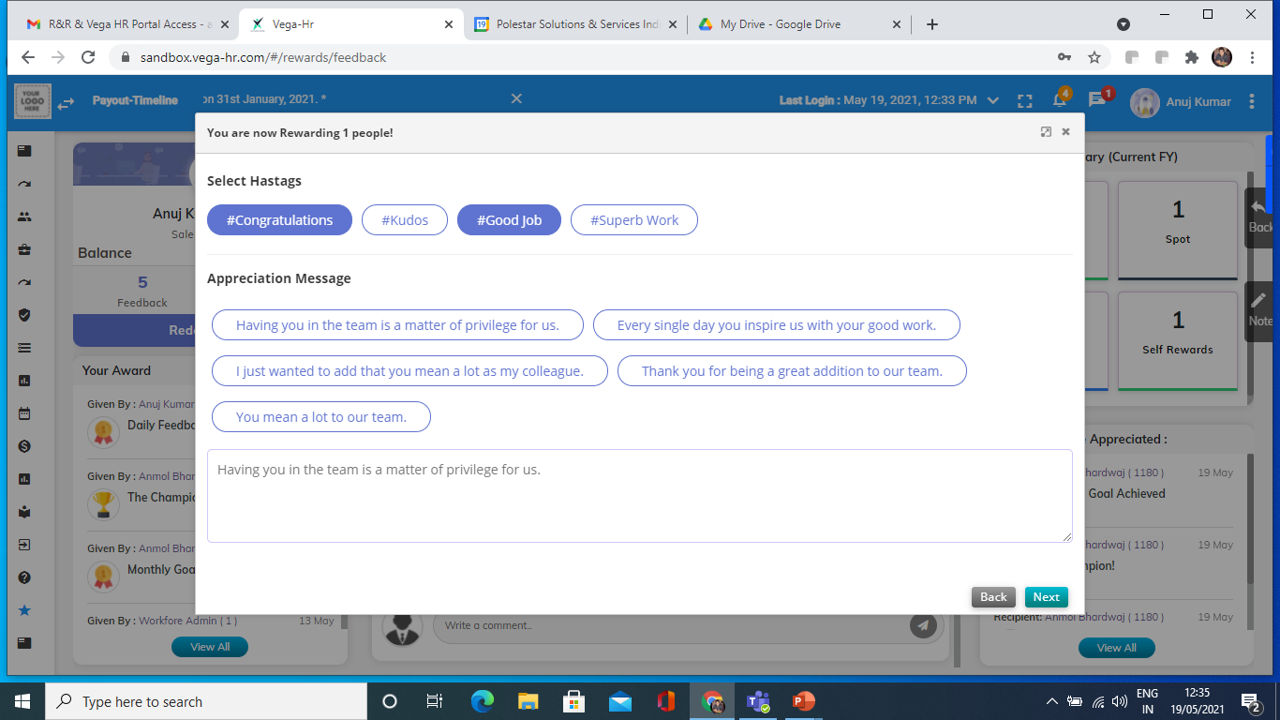Screen dimensions: 1280x720
Task: Click the swap arrows icon beside logo
Action: pyautogui.click(x=66, y=103)
